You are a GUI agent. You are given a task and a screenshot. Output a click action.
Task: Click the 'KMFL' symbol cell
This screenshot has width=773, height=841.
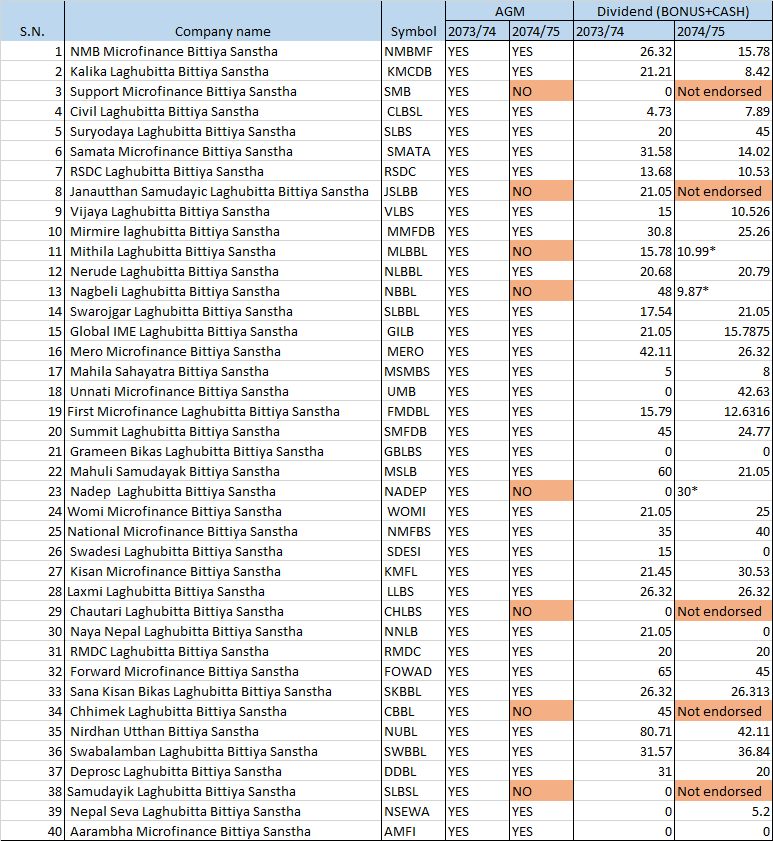[x=413, y=572]
